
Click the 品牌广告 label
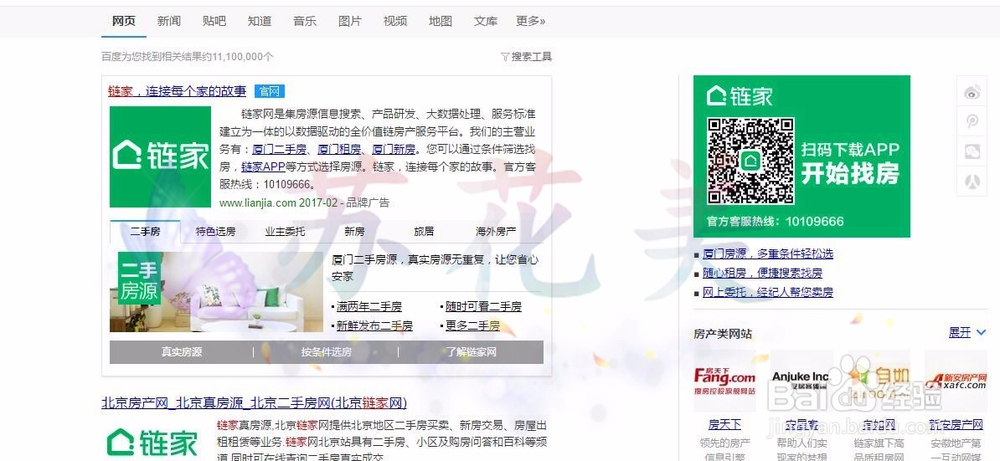point(368,203)
